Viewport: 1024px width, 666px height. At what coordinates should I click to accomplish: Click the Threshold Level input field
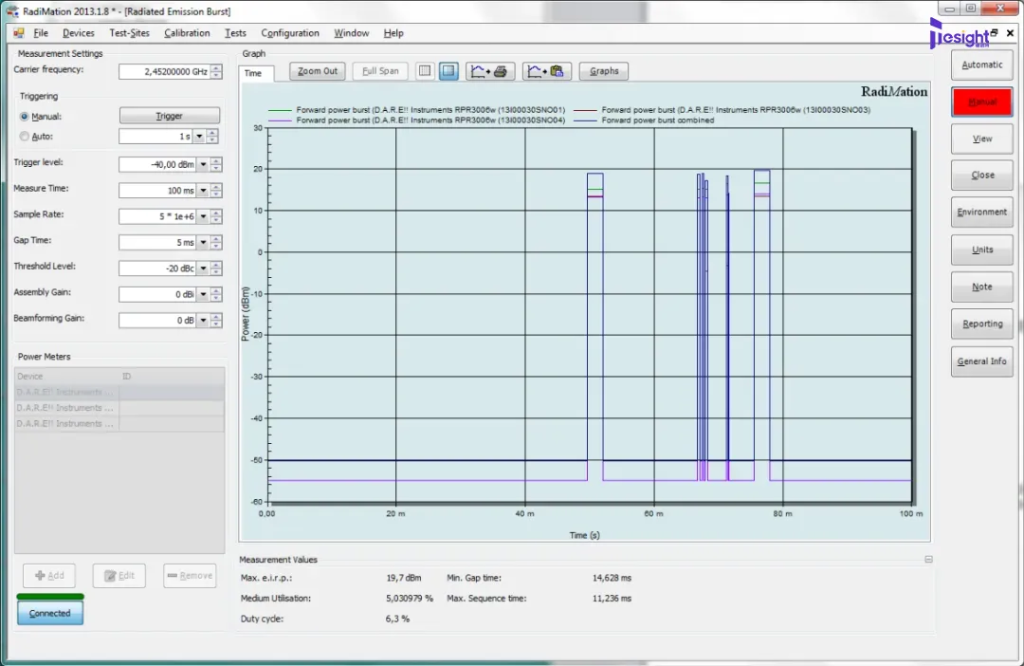point(157,268)
